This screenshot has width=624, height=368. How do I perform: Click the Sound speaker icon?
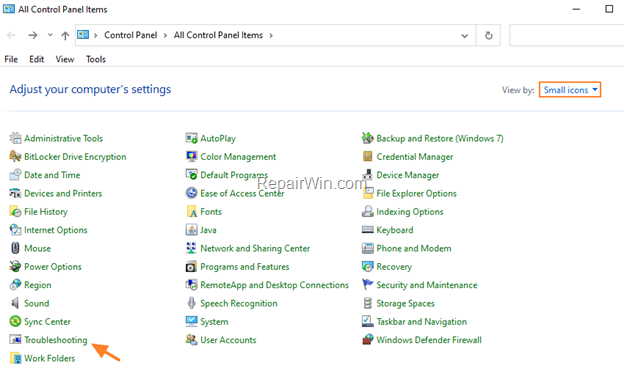tap(15, 303)
